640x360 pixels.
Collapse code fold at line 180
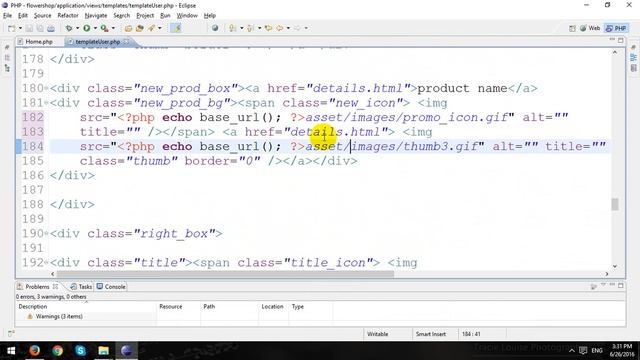pos(47,89)
